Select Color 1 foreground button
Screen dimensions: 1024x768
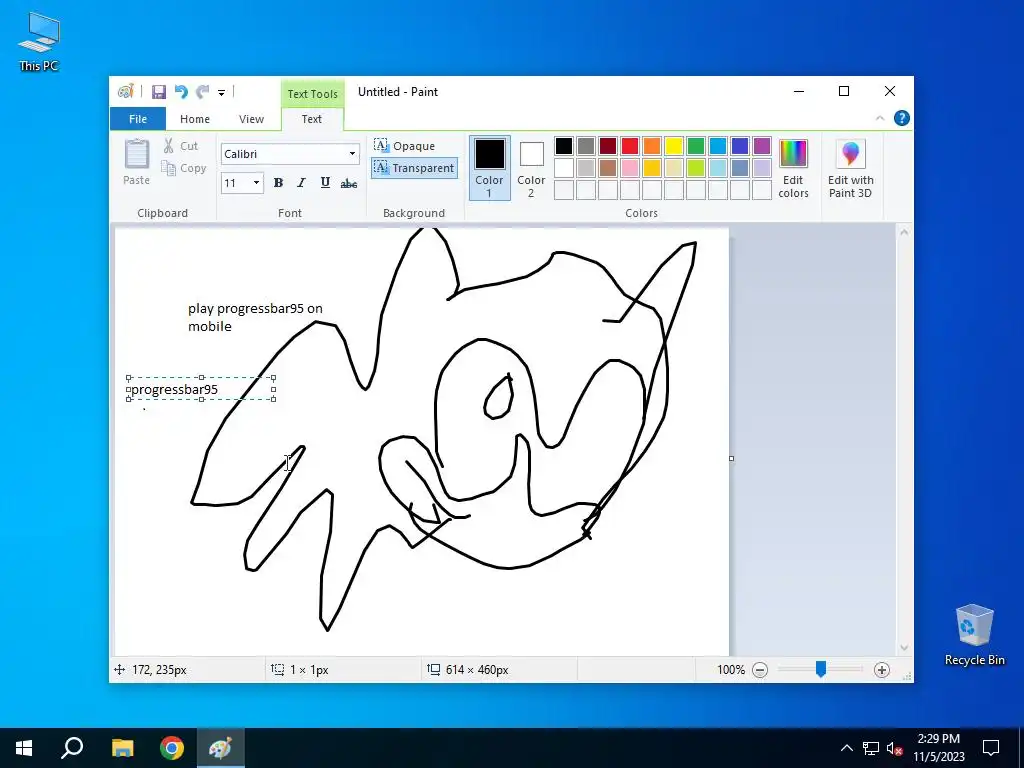point(489,168)
